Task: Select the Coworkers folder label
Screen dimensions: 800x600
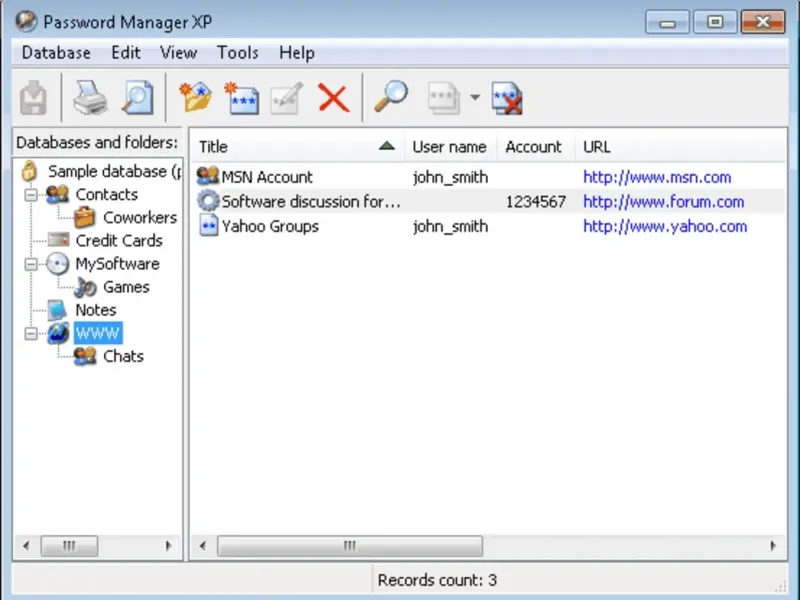Action: tap(140, 217)
